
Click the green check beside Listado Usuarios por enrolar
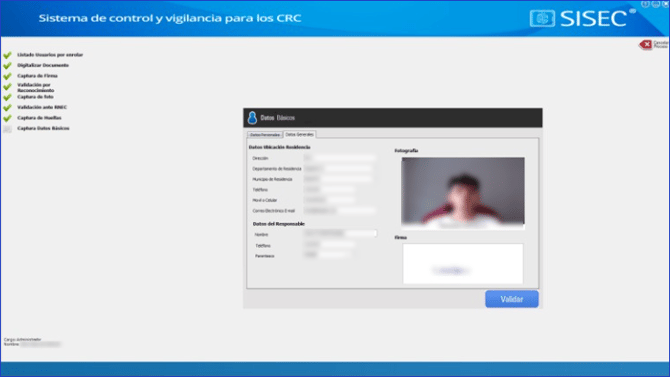tap(7, 55)
